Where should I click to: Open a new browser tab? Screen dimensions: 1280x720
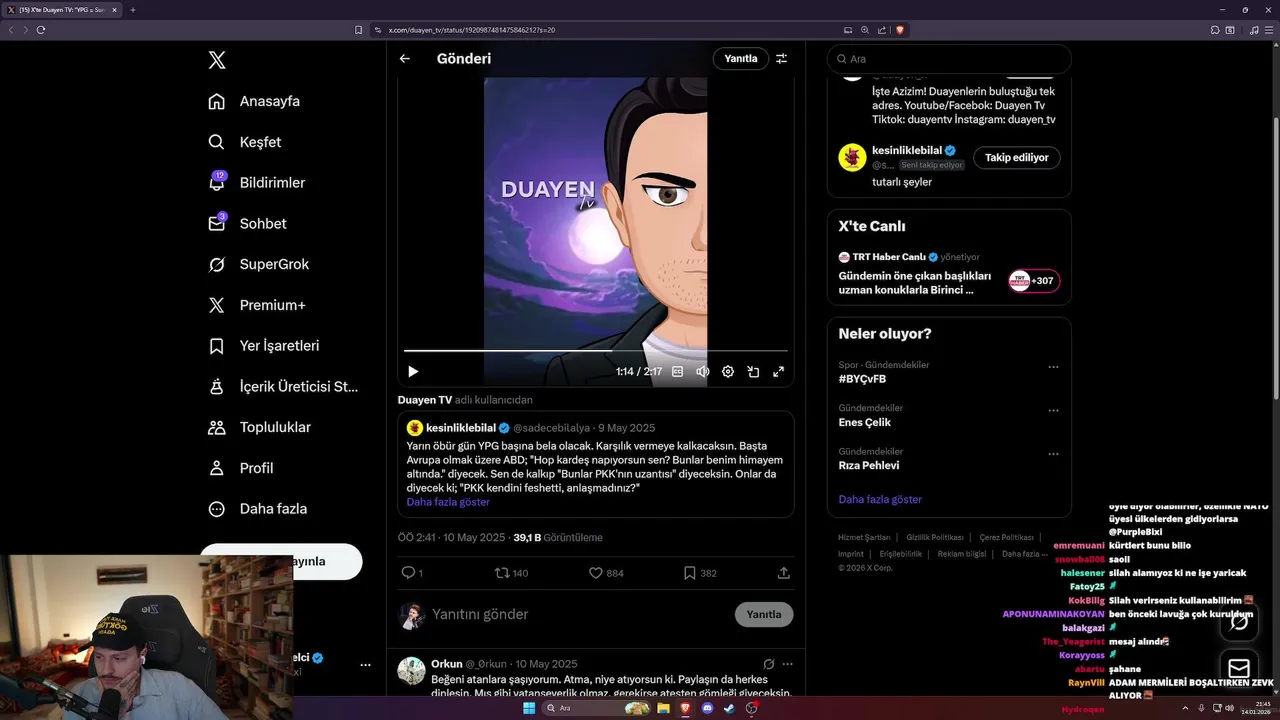132,10
